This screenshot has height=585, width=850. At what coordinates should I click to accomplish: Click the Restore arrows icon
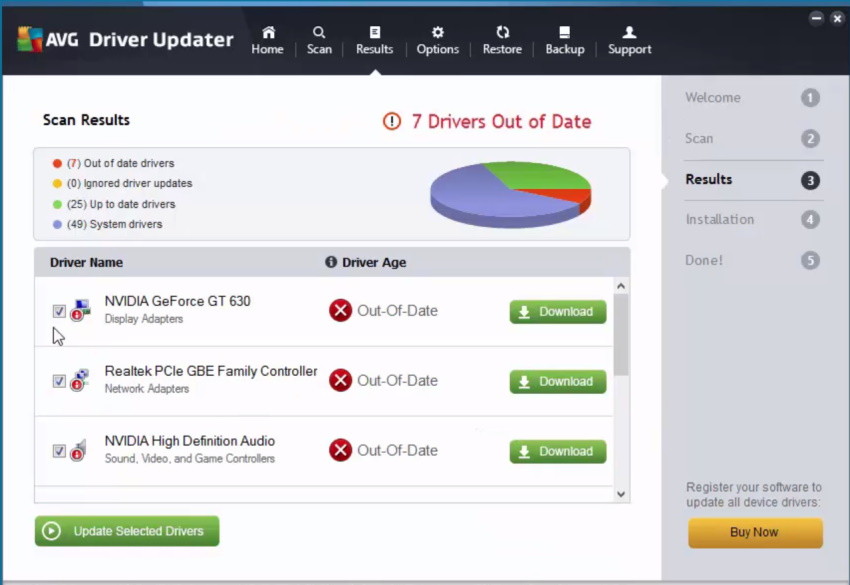tap(502, 32)
